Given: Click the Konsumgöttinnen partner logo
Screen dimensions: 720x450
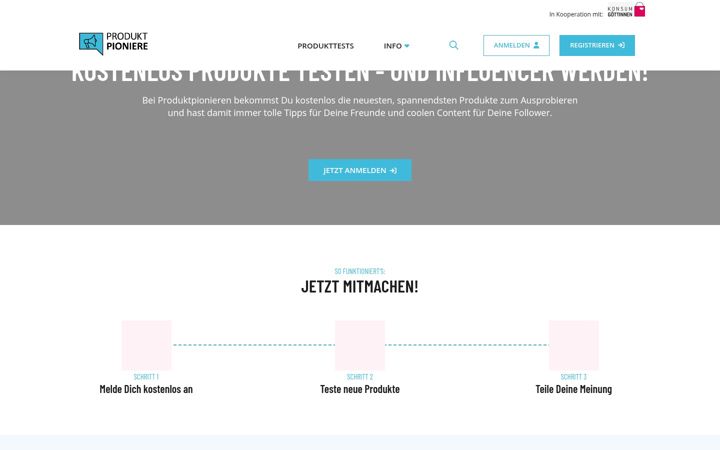Looking at the screenshot, I should tap(626, 10).
